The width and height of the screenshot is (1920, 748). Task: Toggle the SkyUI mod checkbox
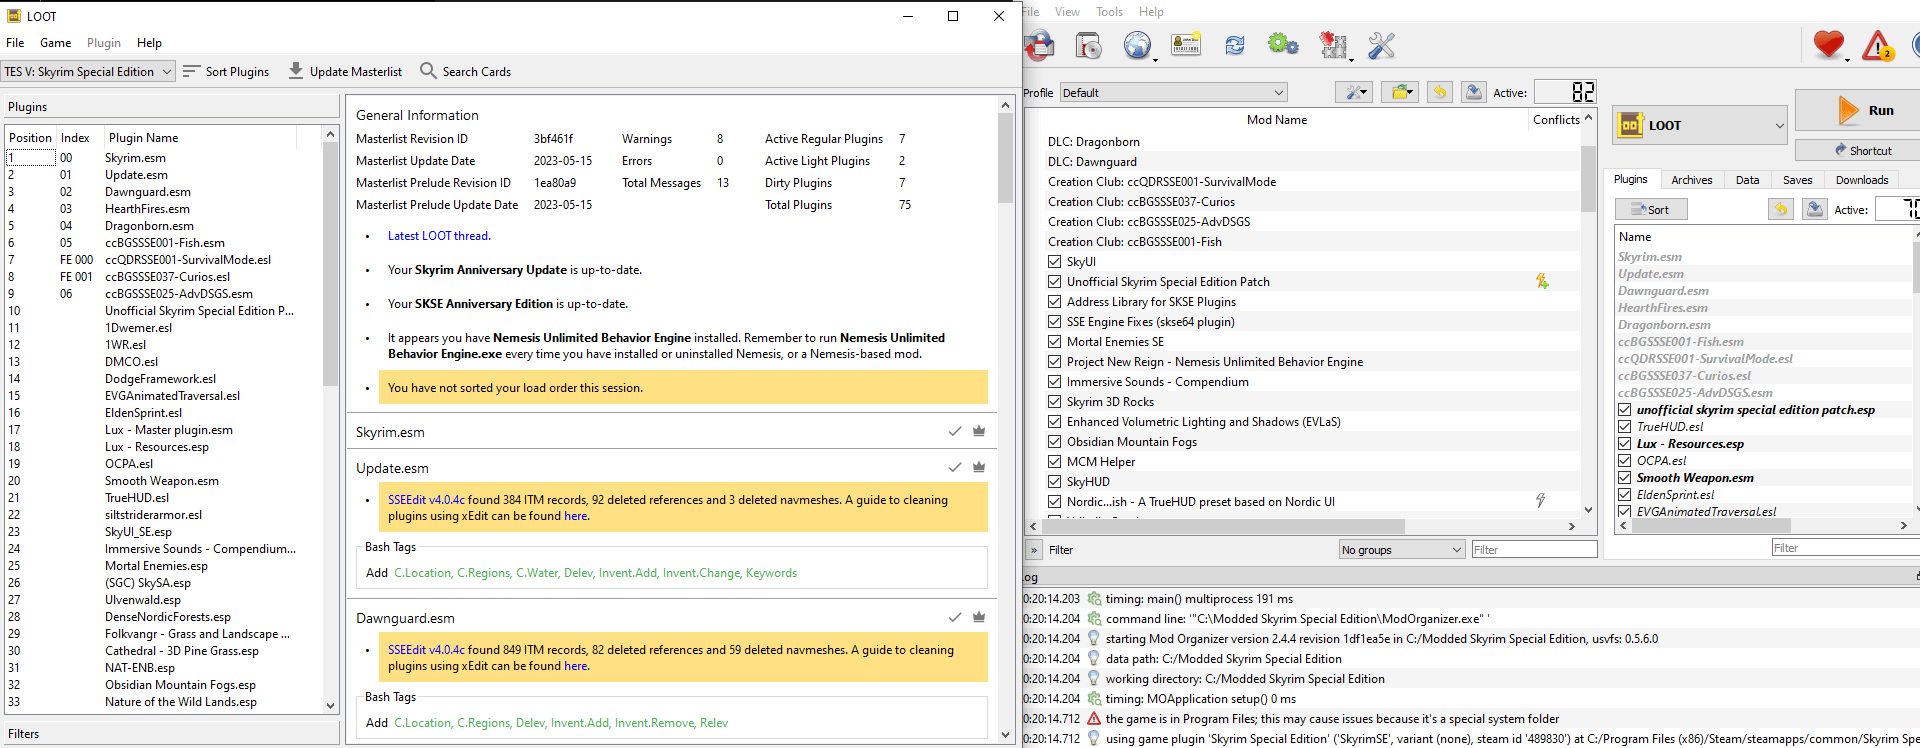pyautogui.click(x=1054, y=261)
